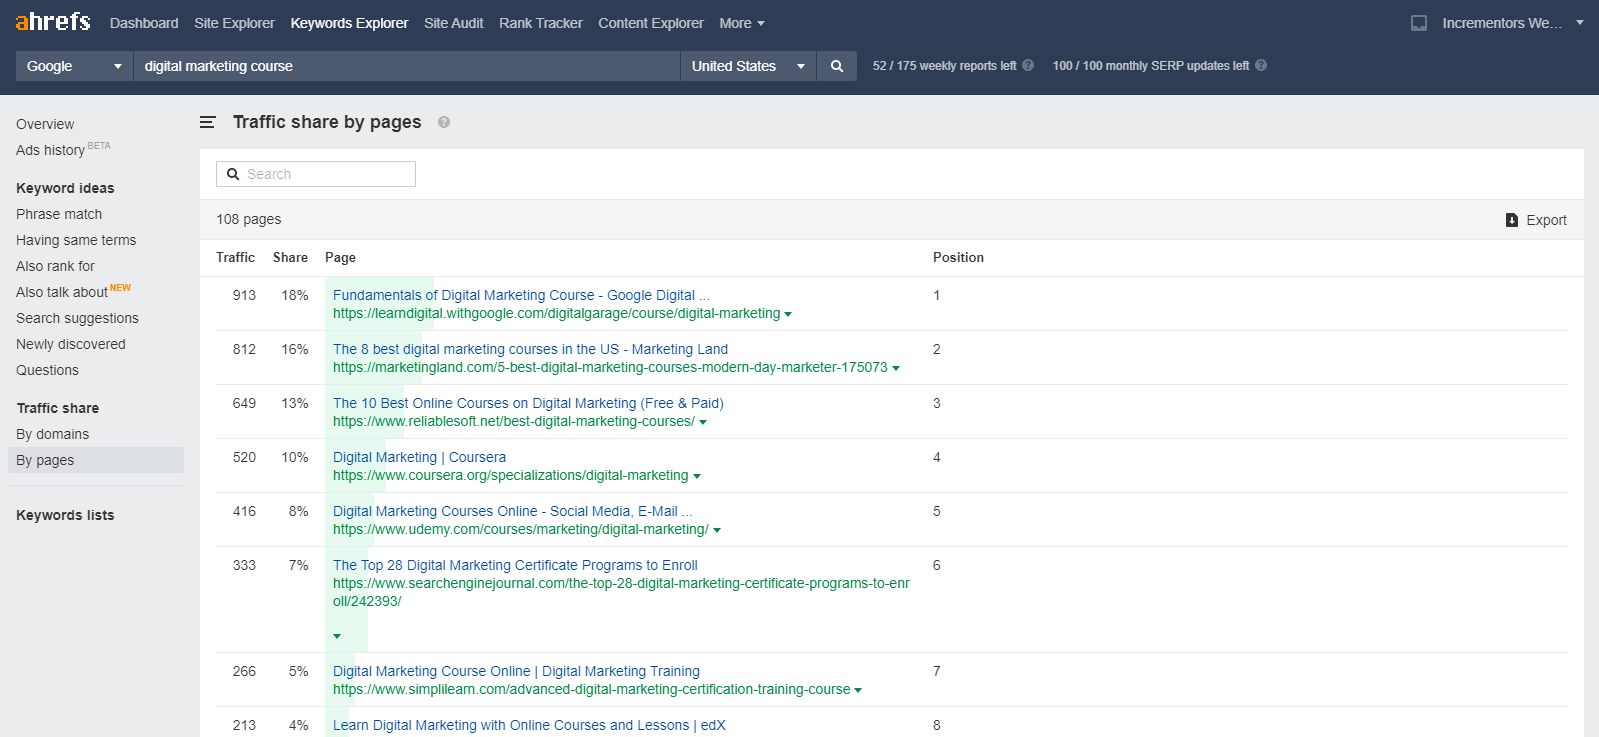Expand URL dropdown for learndigital.withgoogle.com
Viewport: 1599px width, 737px height.
coord(788,314)
